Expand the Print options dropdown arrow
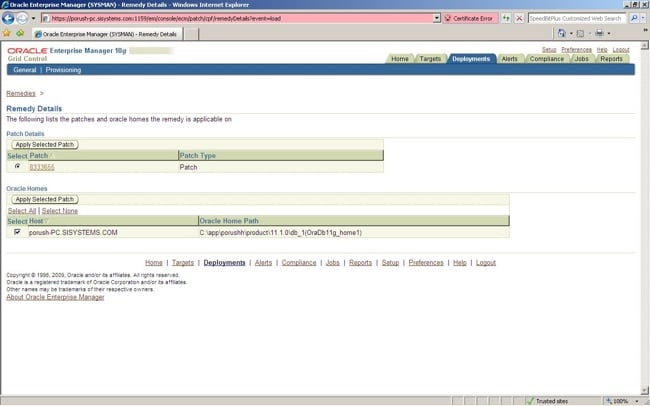 tap(609, 33)
